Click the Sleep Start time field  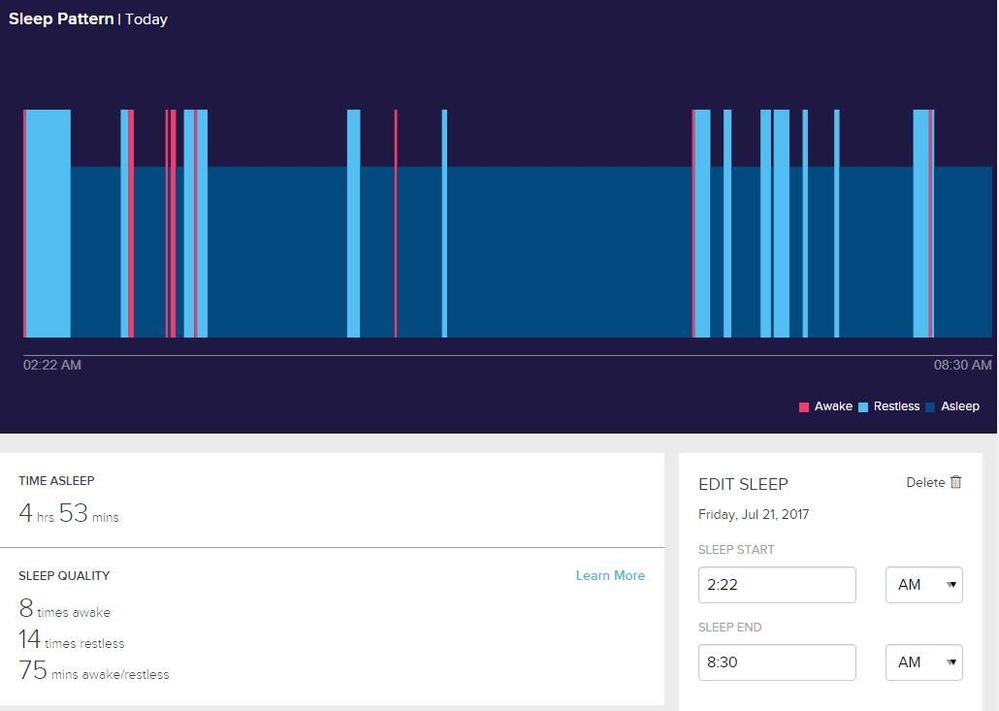coord(777,585)
